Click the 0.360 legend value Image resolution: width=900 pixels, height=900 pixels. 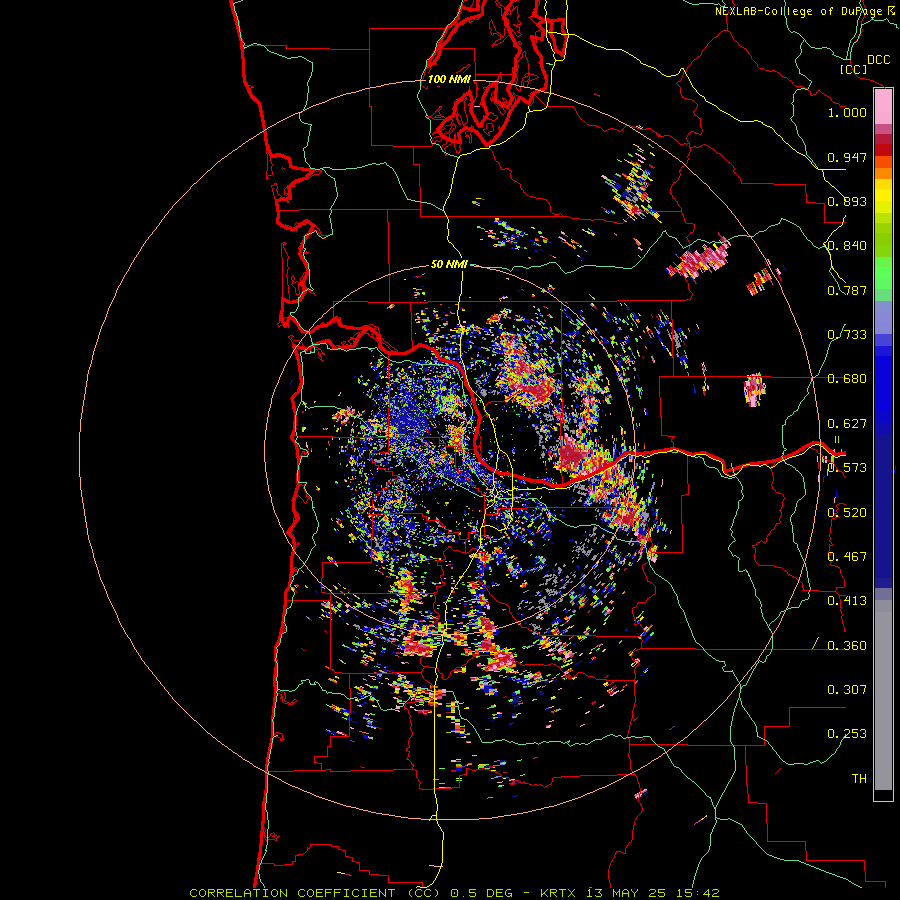847,646
